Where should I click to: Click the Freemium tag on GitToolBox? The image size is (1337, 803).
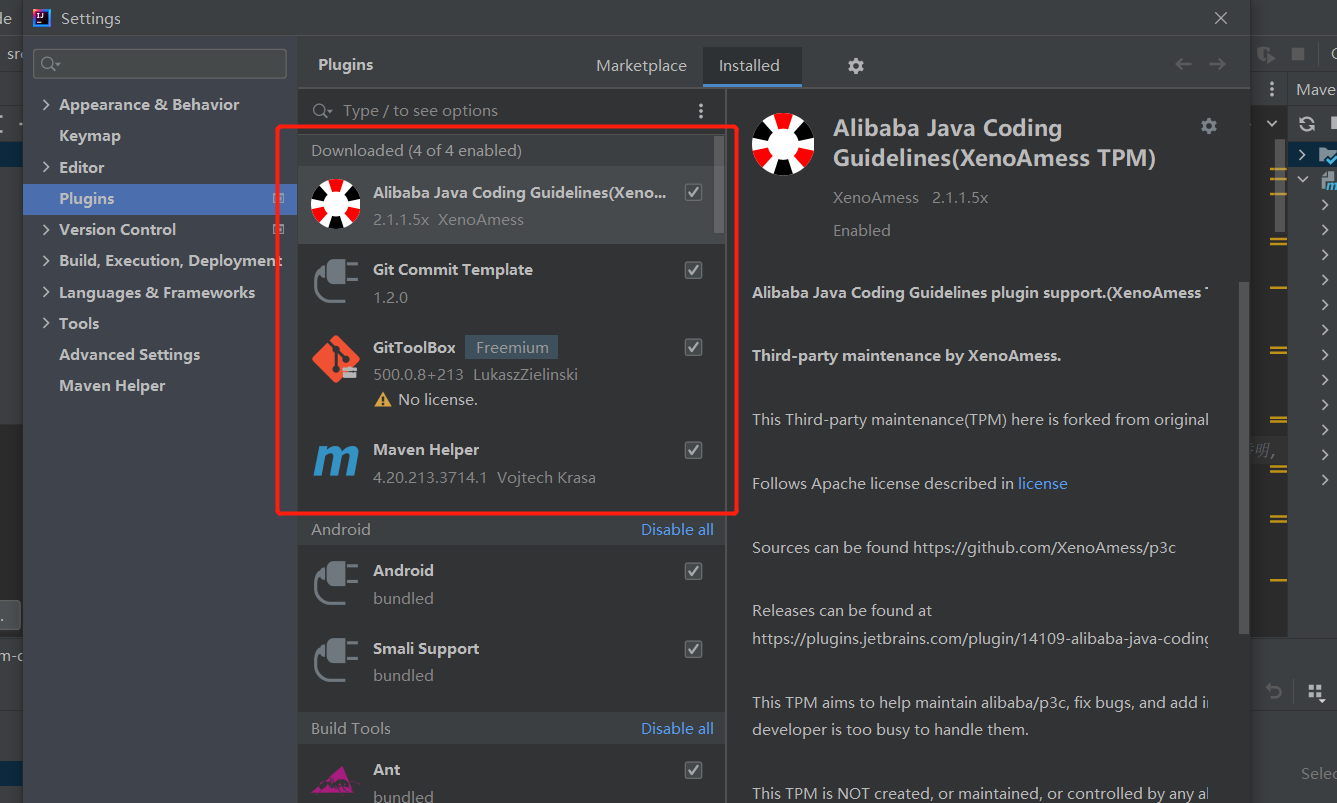(512, 348)
